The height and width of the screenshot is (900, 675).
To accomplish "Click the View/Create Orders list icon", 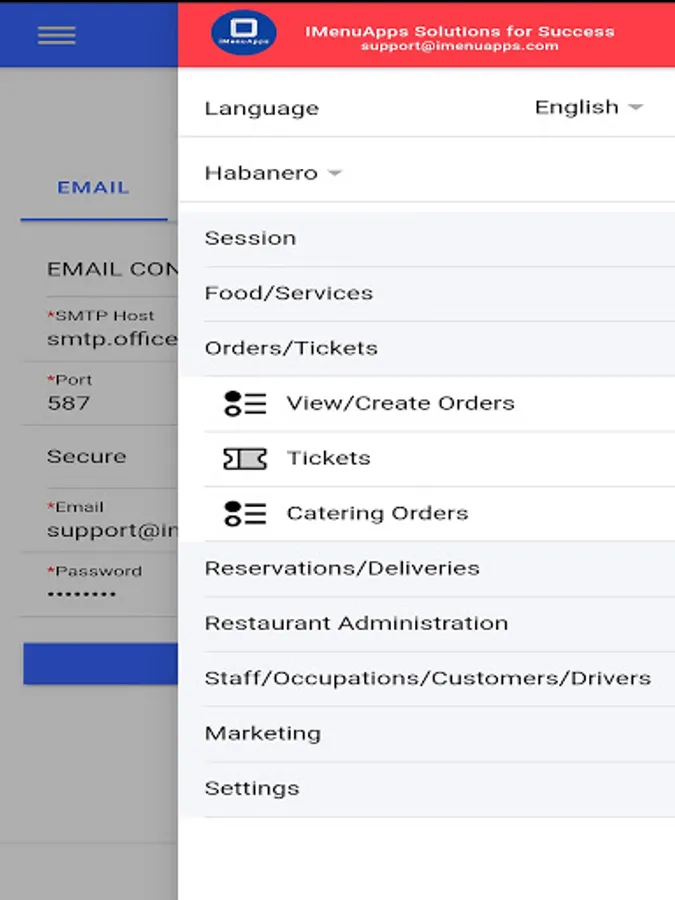I will 245,404.
